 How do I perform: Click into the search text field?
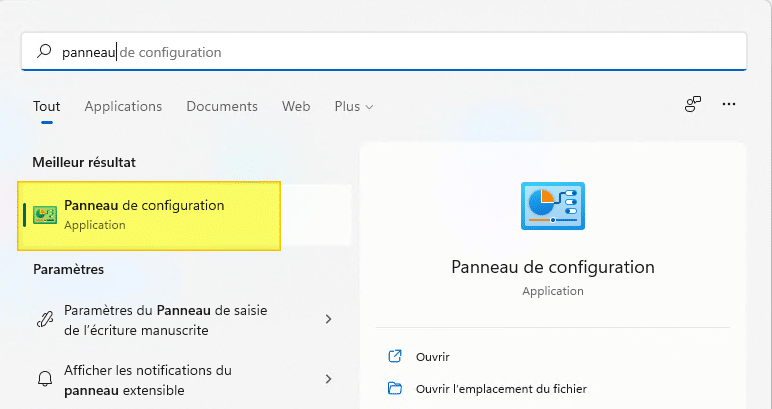(x=400, y=51)
